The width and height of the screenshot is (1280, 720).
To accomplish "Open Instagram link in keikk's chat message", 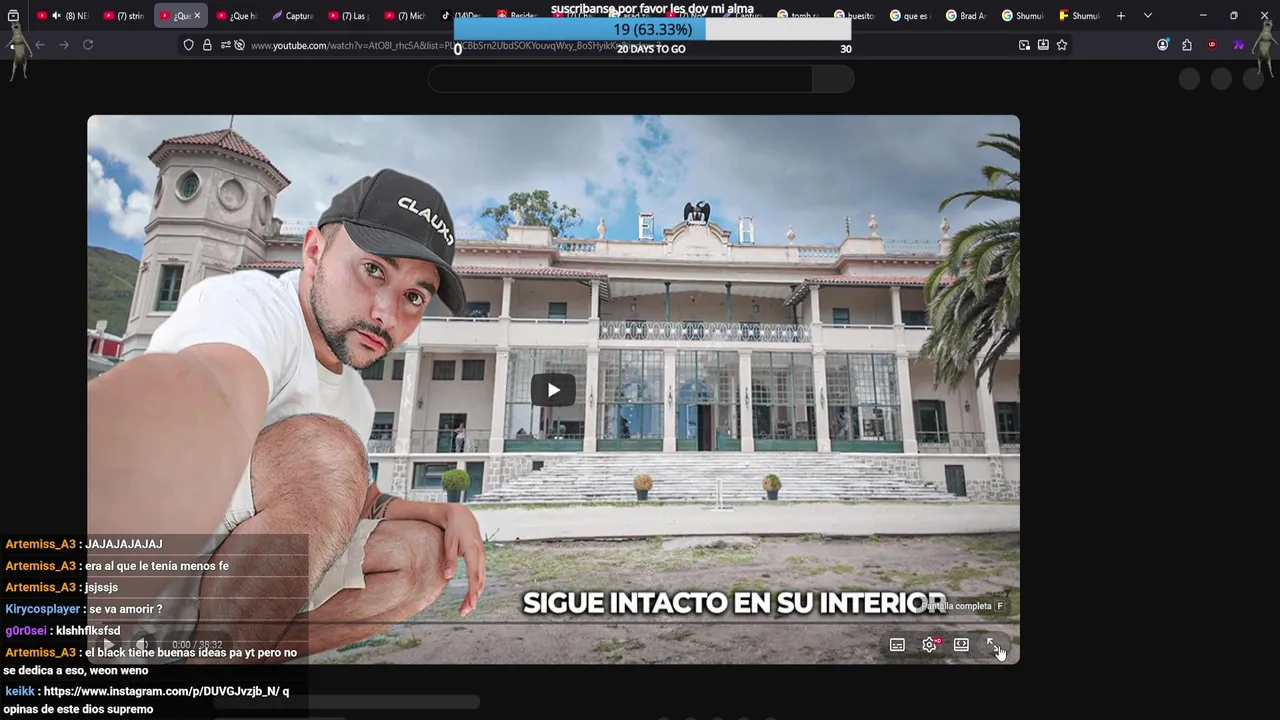I will [x=161, y=691].
